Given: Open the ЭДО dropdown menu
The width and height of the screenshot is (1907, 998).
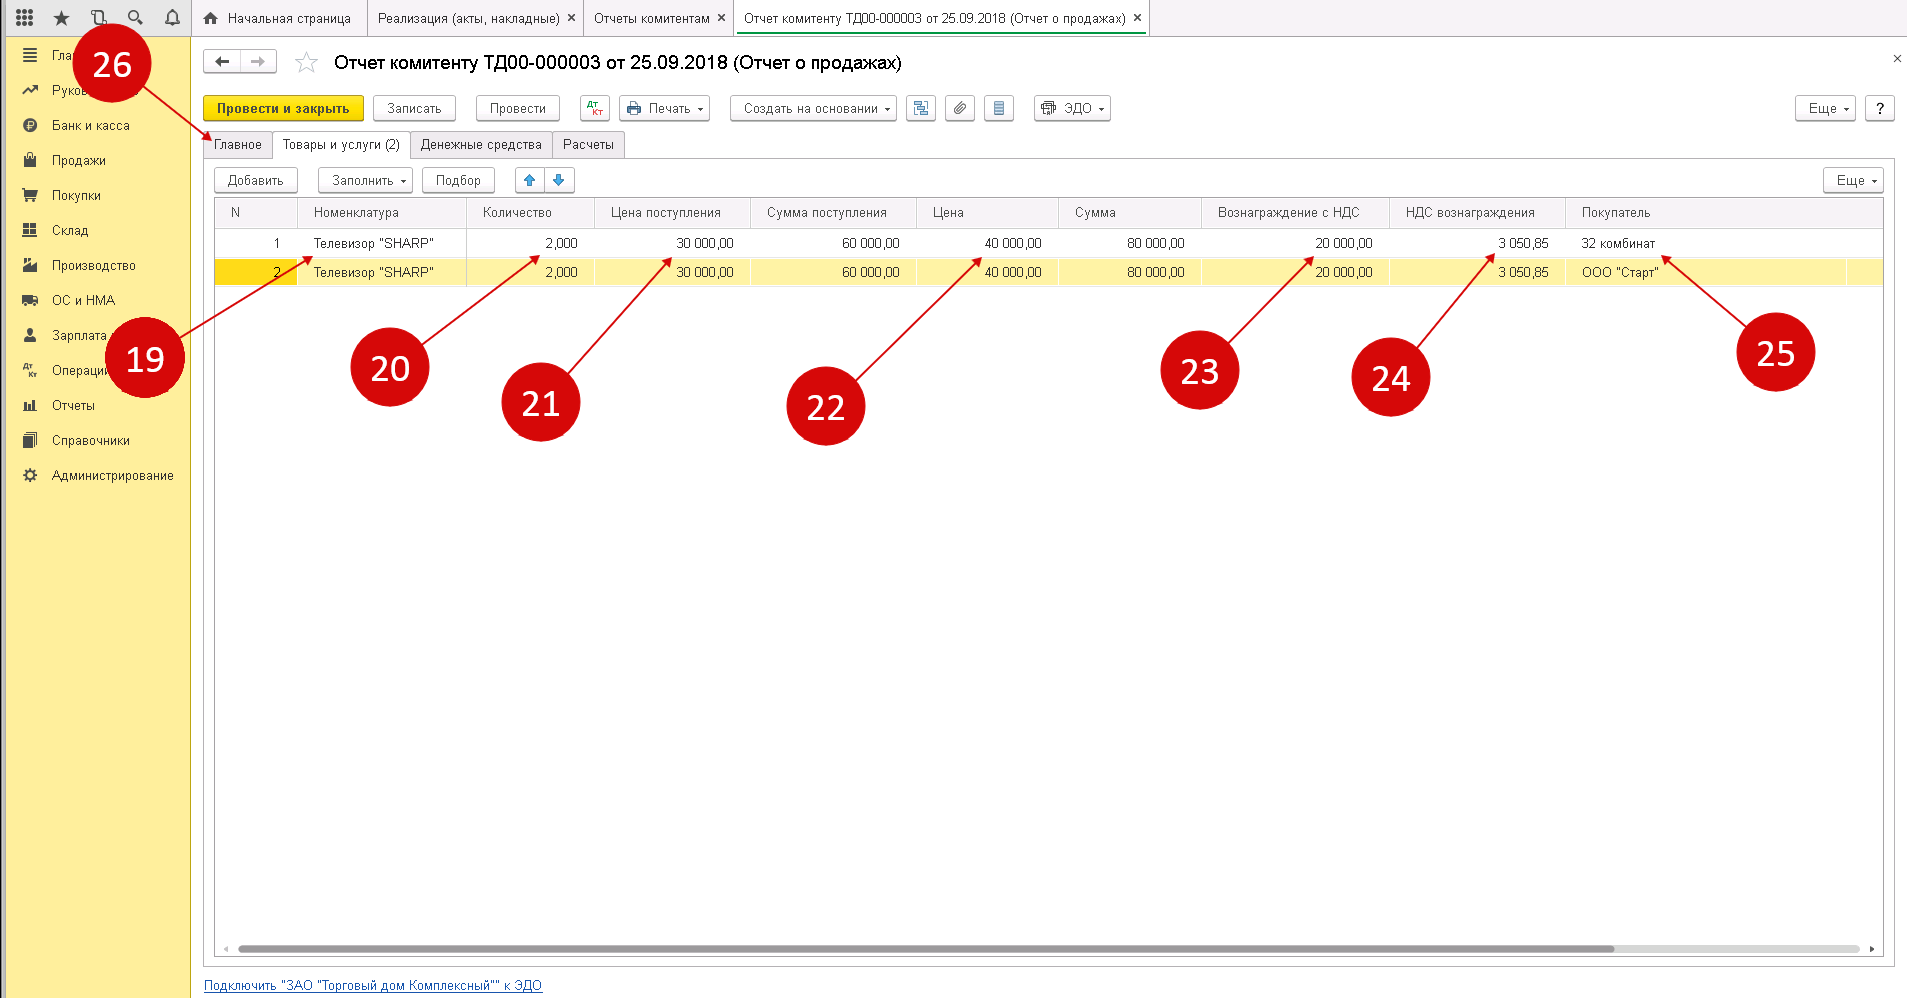Looking at the screenshot, I should point(1072,108).
